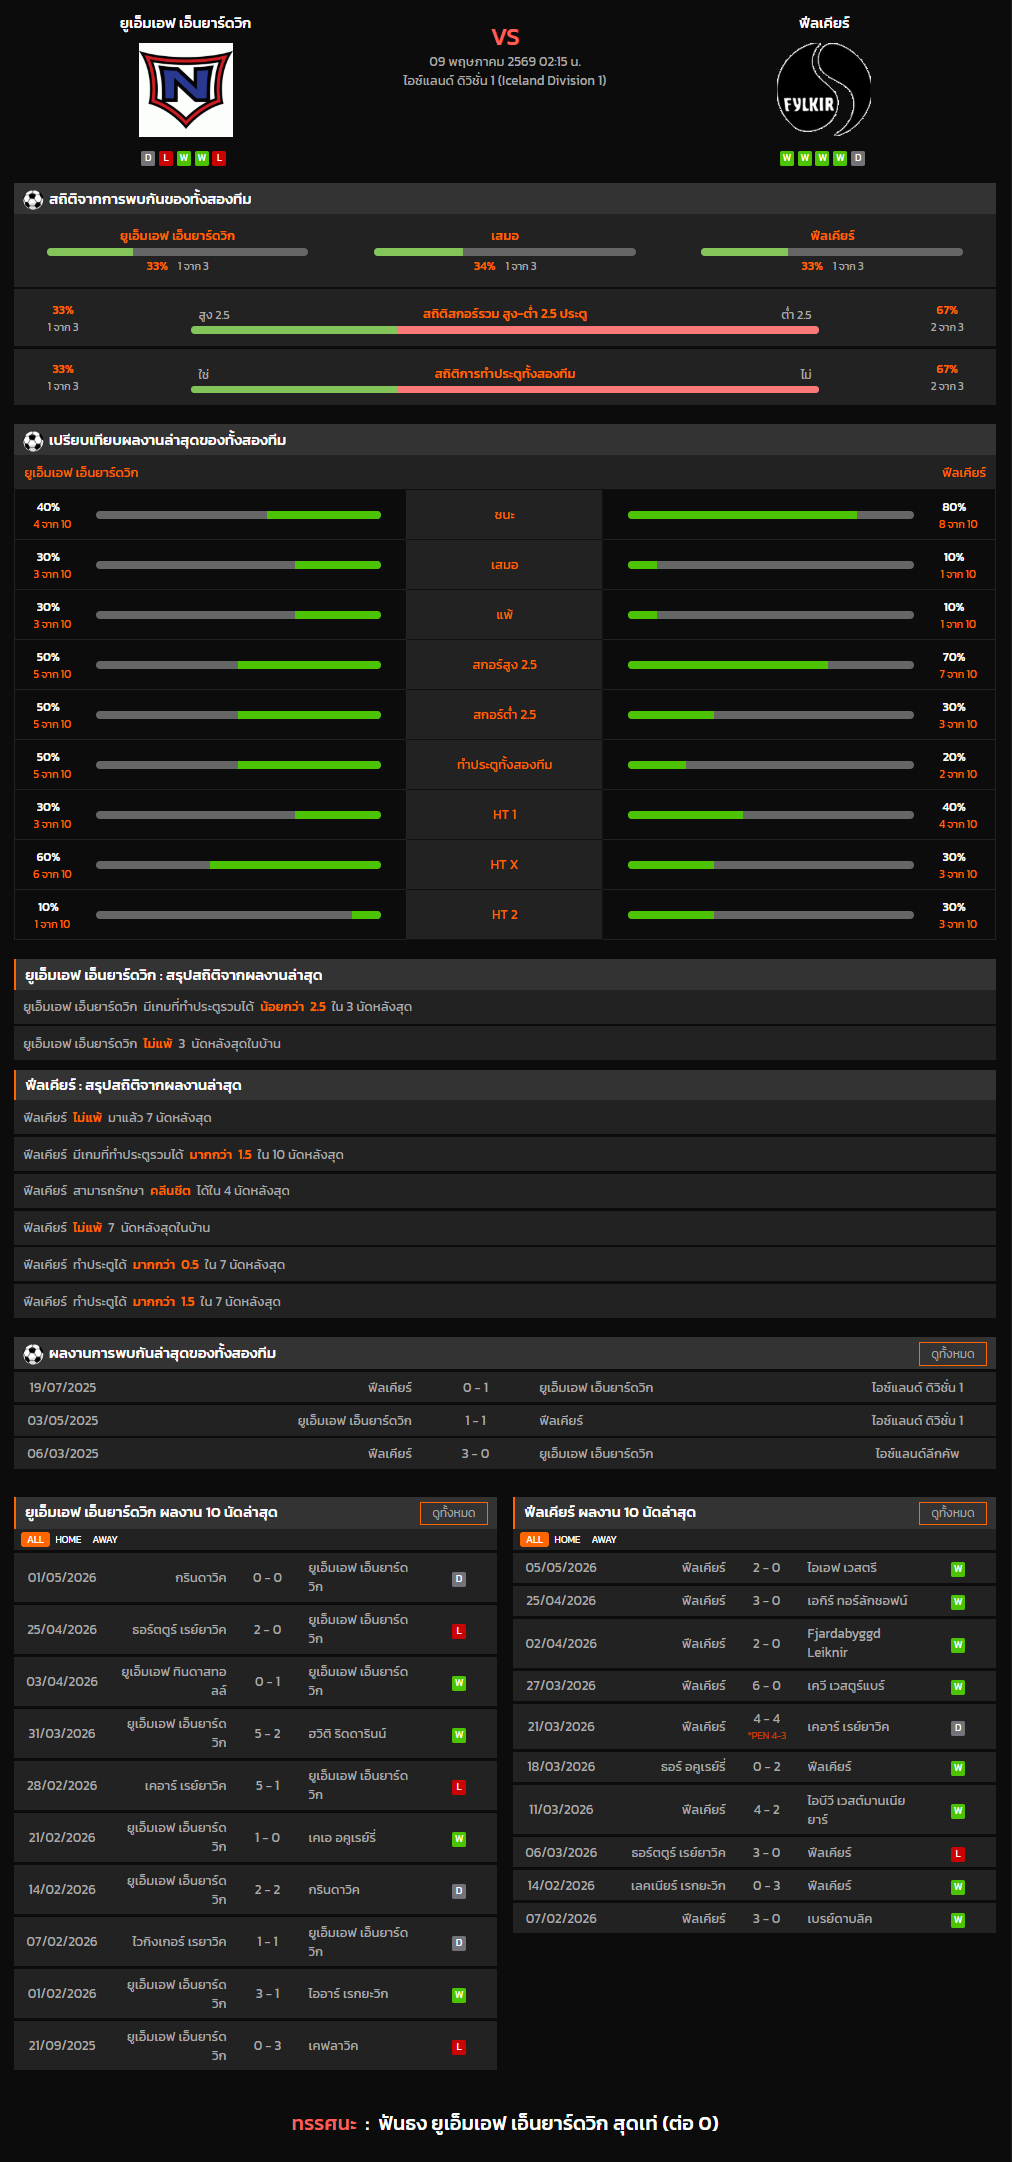Click the over-under 2.5 goals progress bar
Screen dimensions: 1012x2162
pos(505,329)
